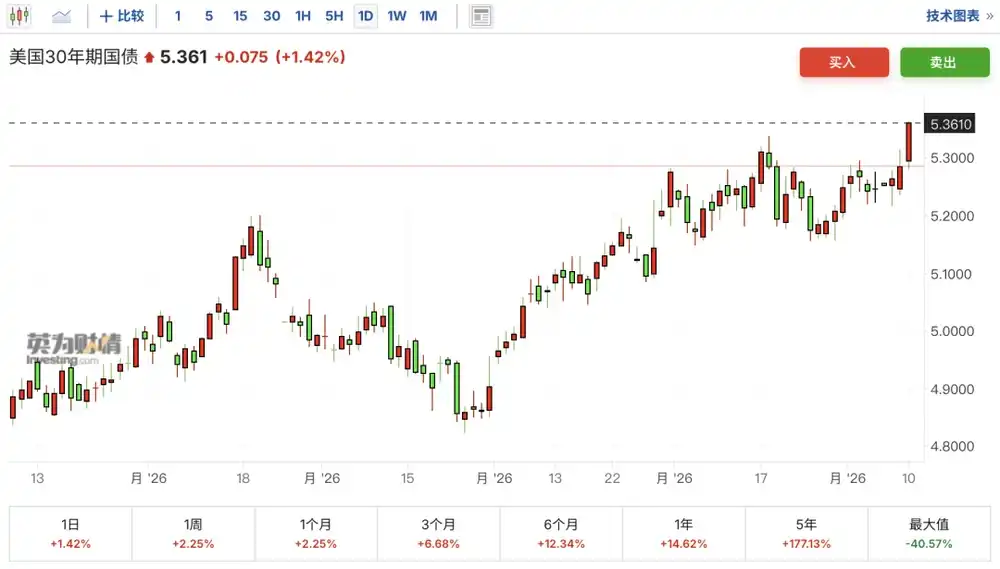Click the 17 date axis label

coord(761,478)
